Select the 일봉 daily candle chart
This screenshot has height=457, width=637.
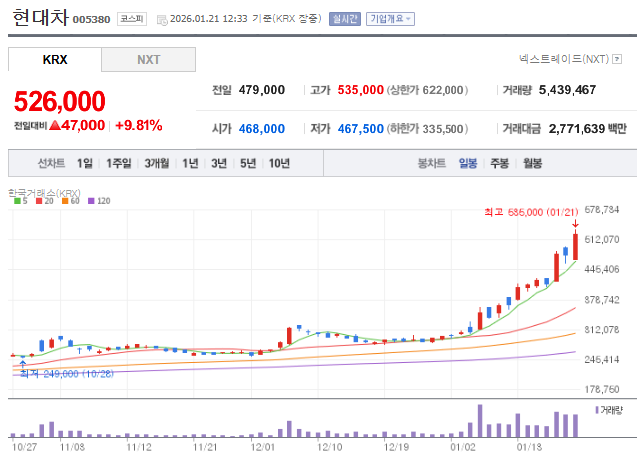(468, 163)
